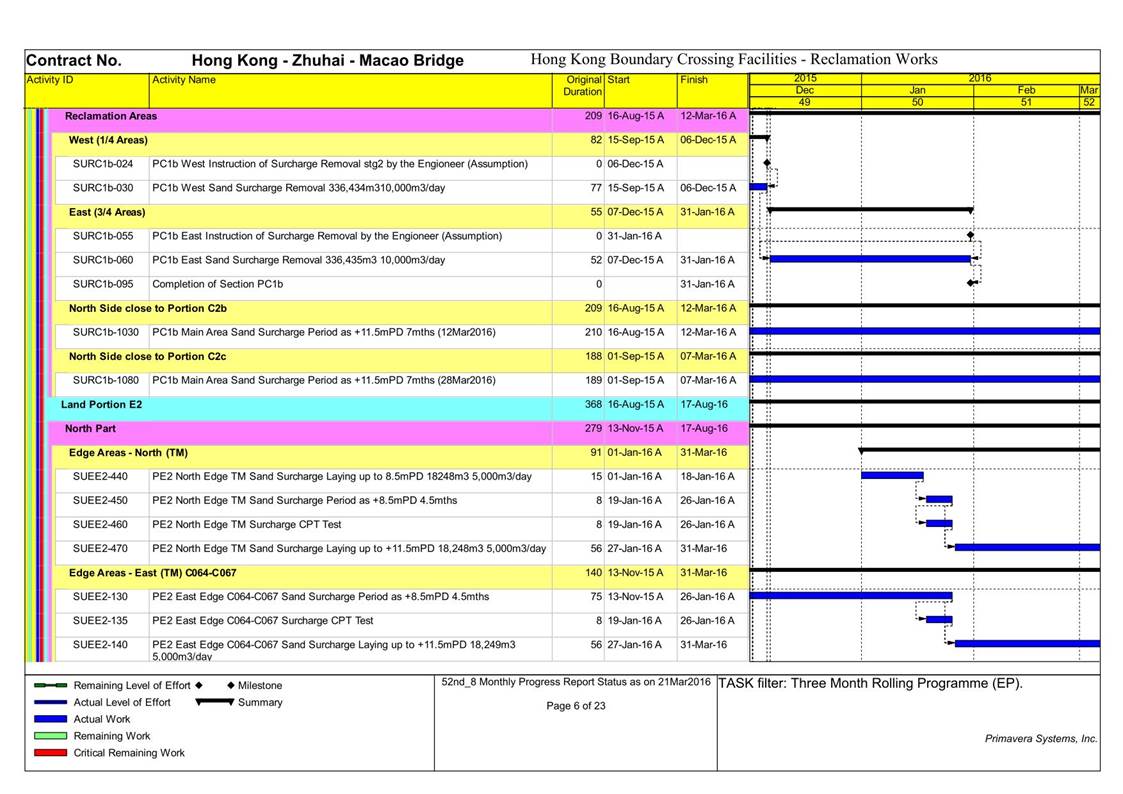Image resolution: width=1123 pixels, height=794 pixels.
Task: Click the 07-Dec-15 A start of SURC1b-060
Action: click(x=636, y=260)
